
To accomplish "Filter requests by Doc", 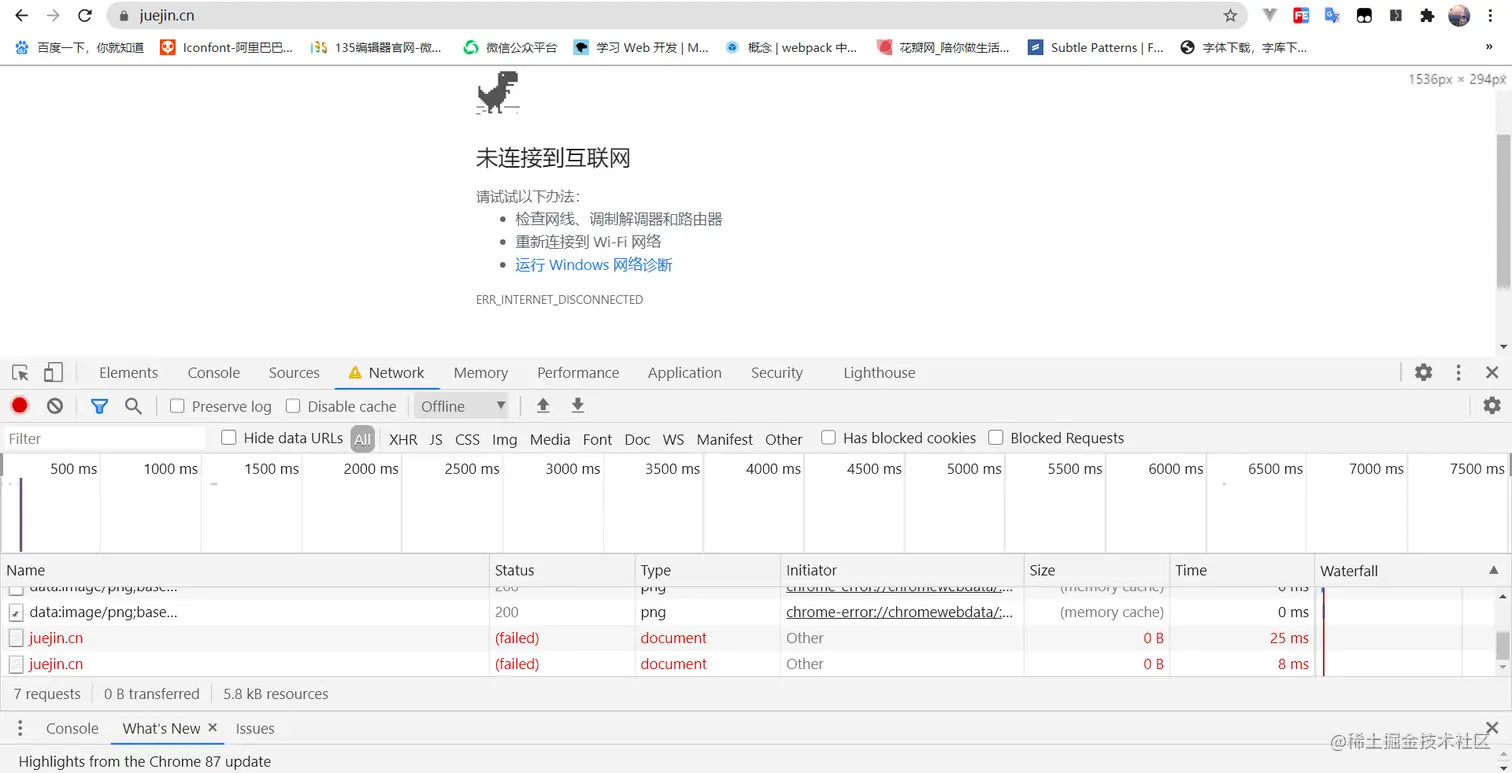I will click(637, 439).
